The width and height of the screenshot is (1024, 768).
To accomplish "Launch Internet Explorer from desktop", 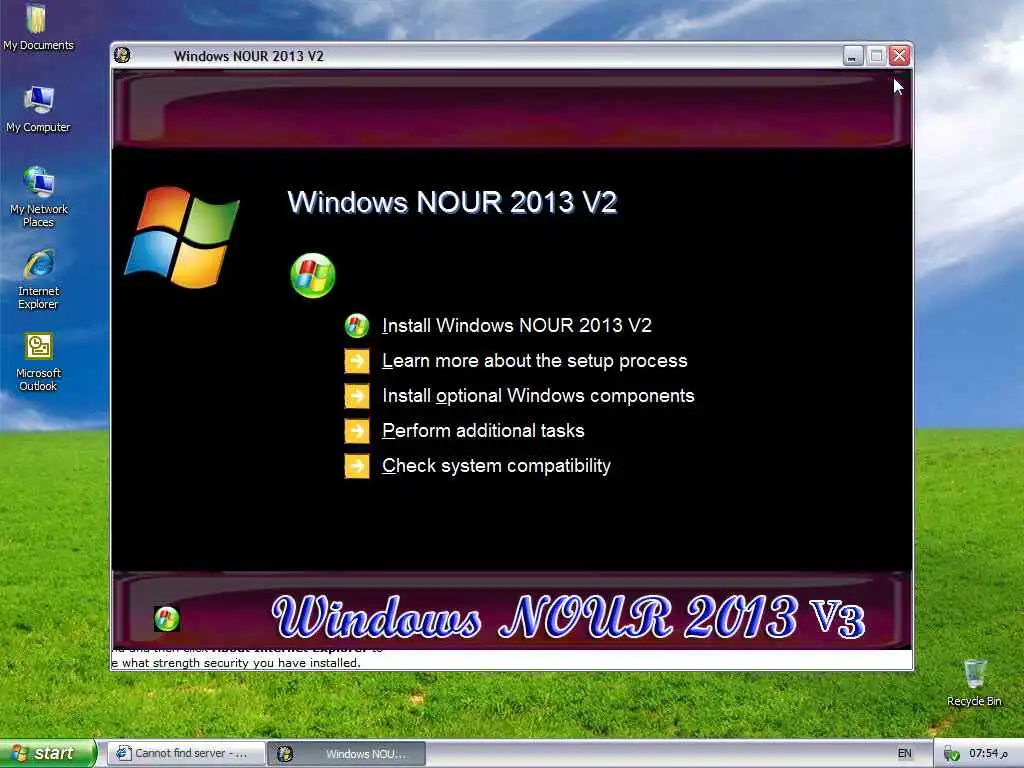I will point(39,279).
